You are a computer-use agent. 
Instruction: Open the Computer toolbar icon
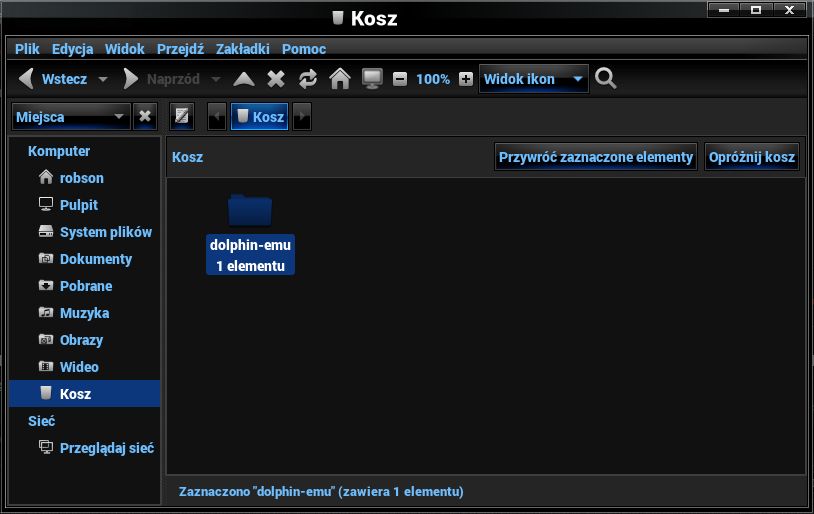coord(372,79)
